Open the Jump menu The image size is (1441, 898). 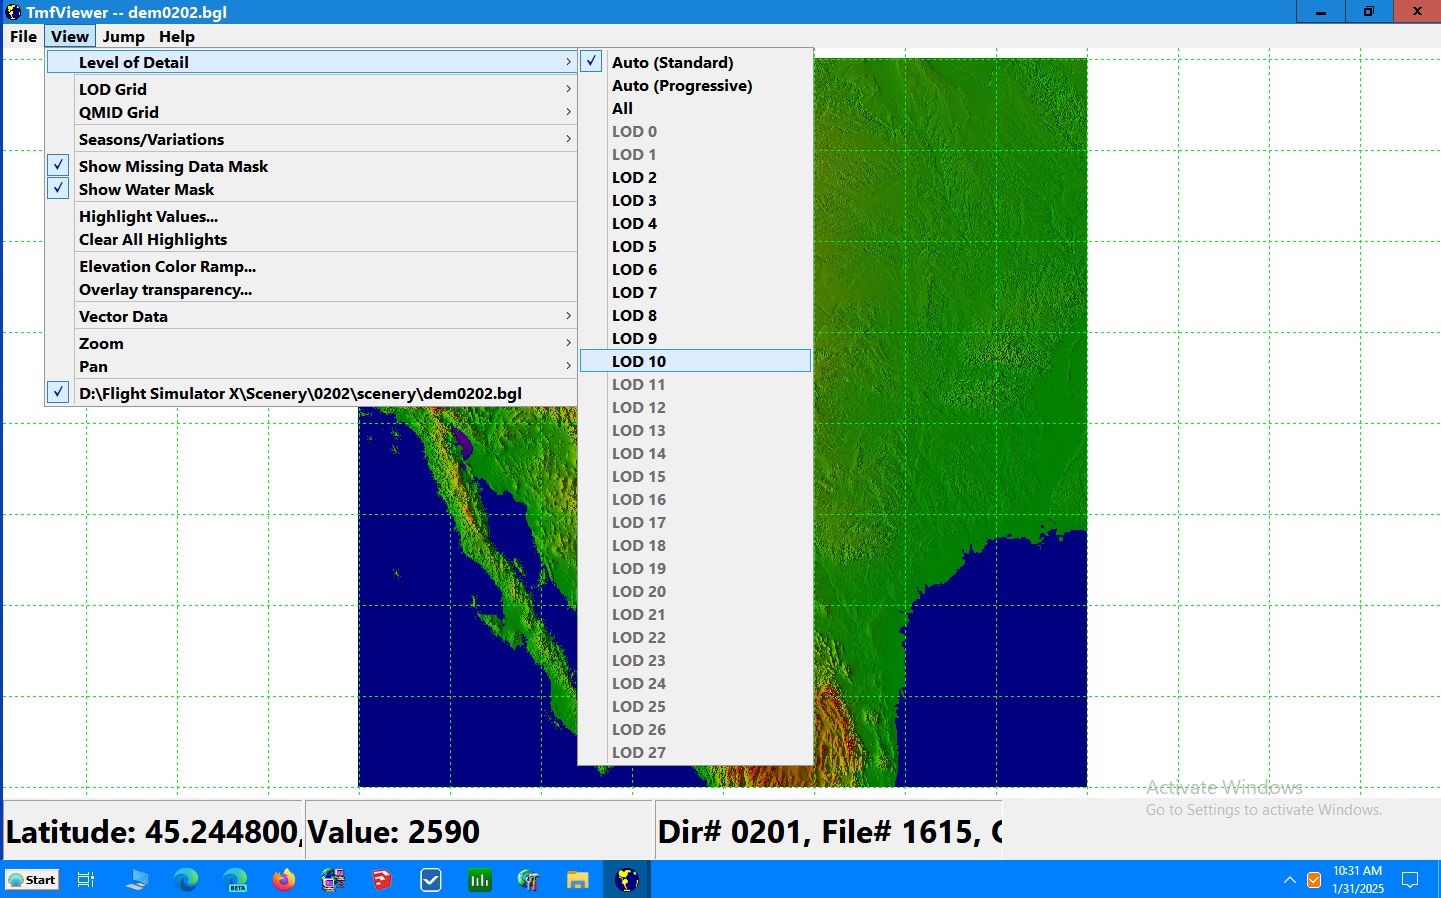(x=124, y=36)
